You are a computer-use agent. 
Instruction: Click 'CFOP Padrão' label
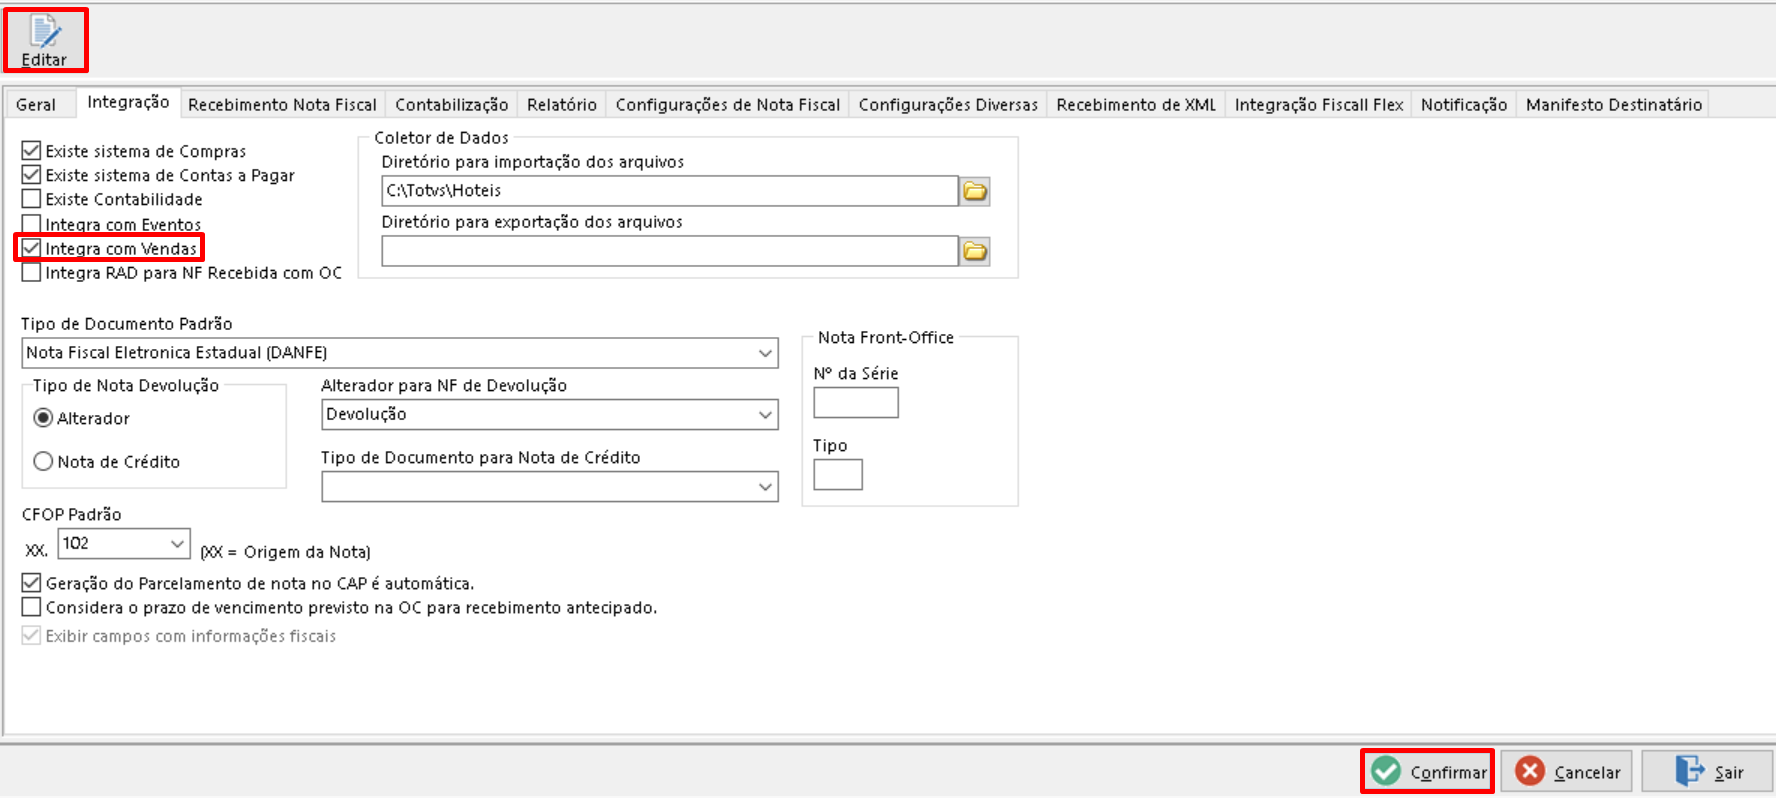tap(72, 515)
